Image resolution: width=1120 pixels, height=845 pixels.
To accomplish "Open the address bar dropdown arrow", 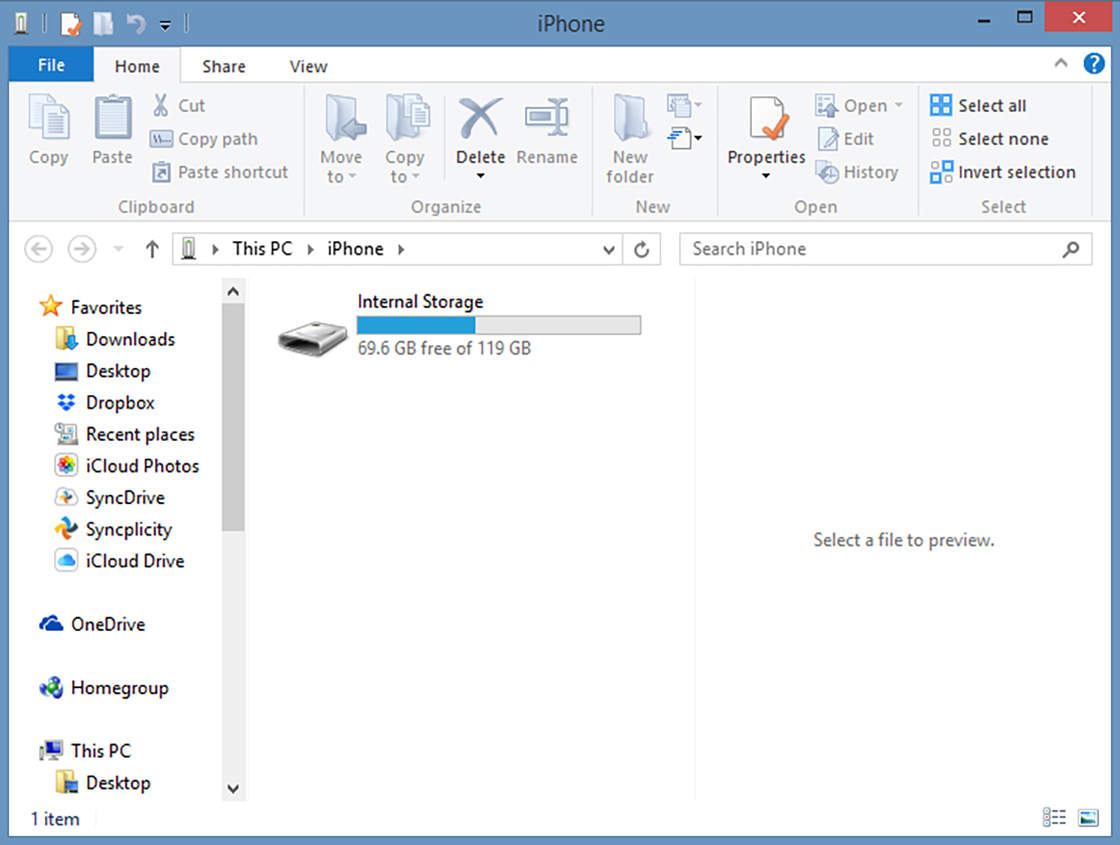I will (610, 249).
